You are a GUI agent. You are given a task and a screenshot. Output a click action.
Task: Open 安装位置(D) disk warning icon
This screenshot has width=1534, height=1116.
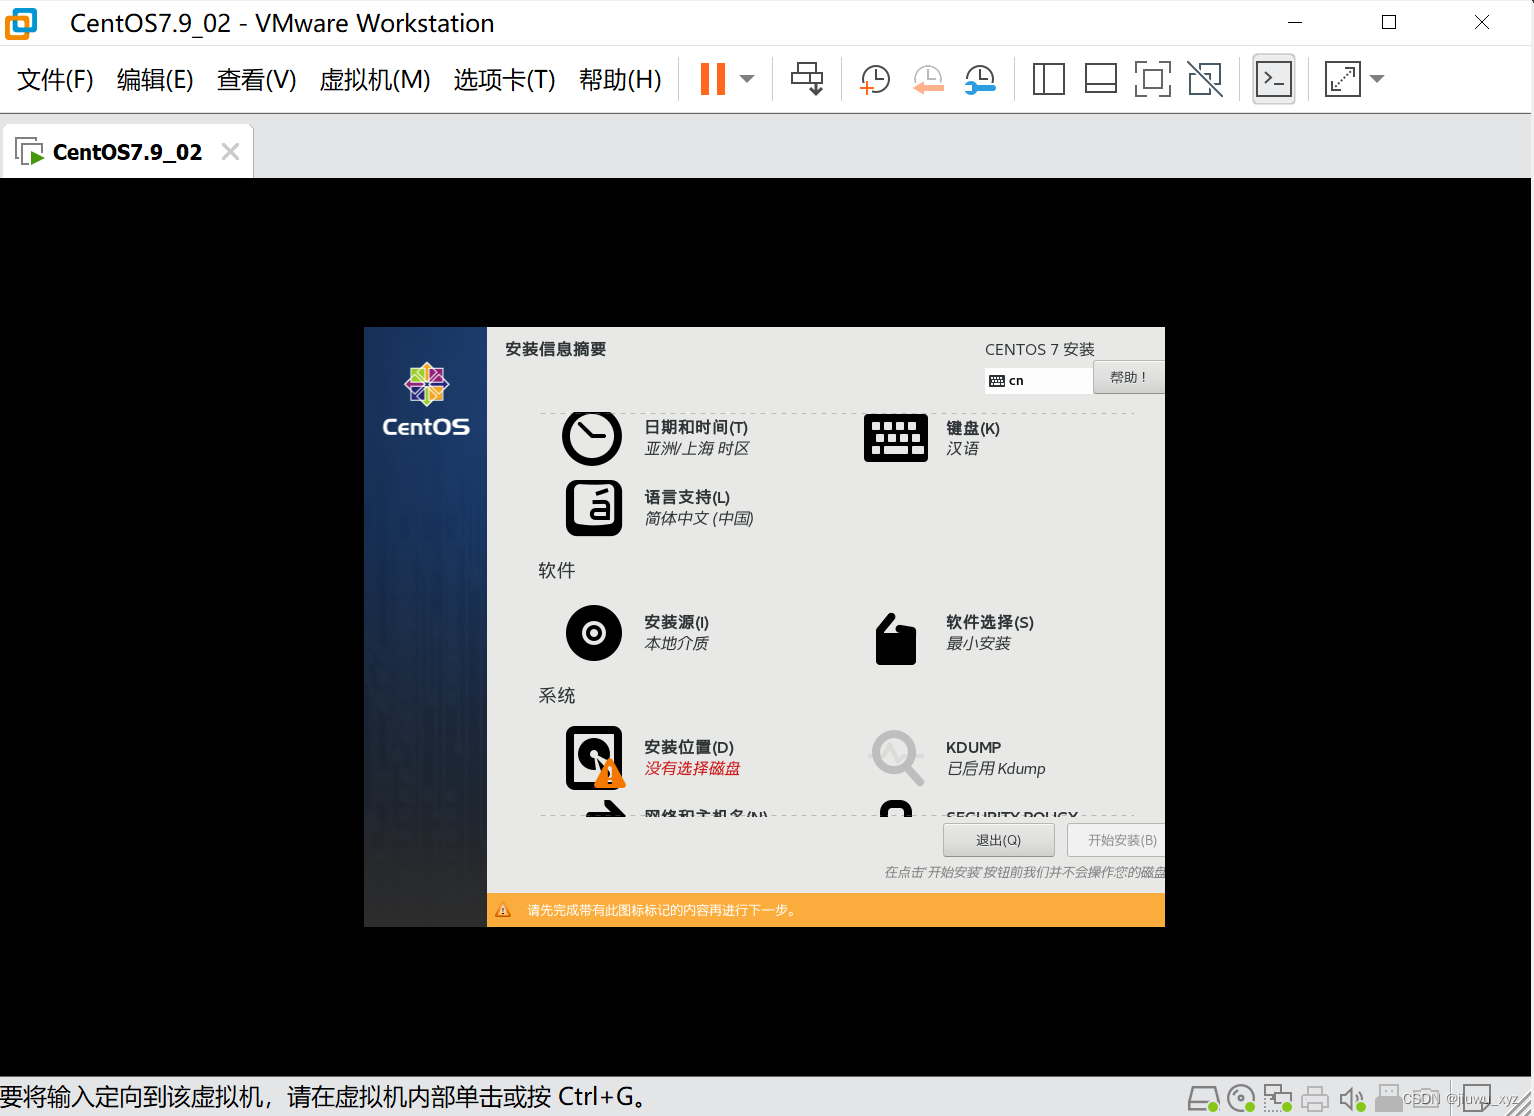pos(595,758)
